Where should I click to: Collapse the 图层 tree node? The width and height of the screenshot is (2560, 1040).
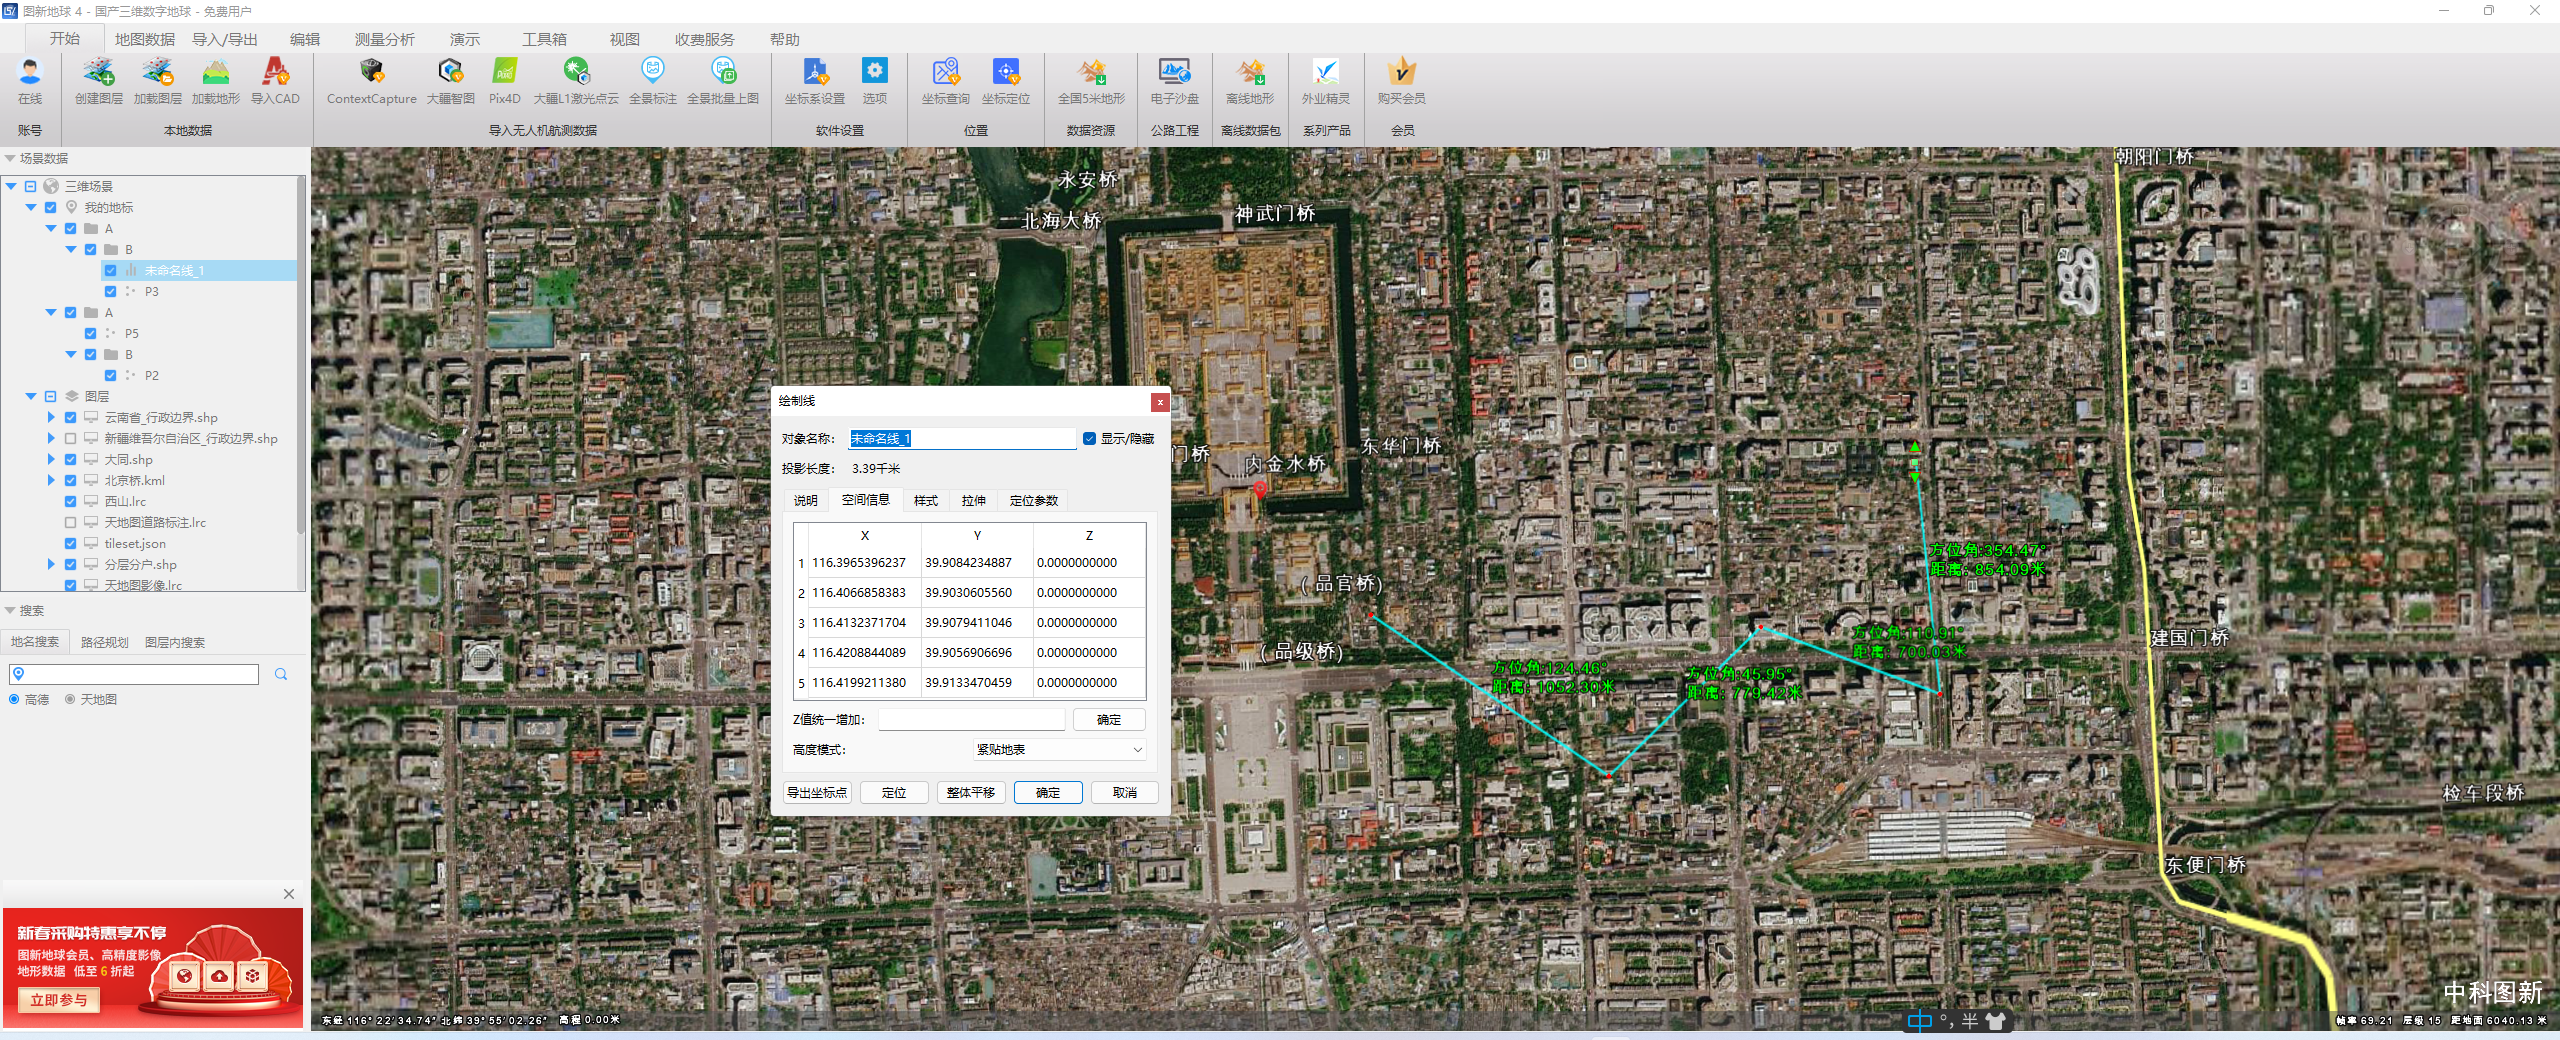(x=31, y=396)
